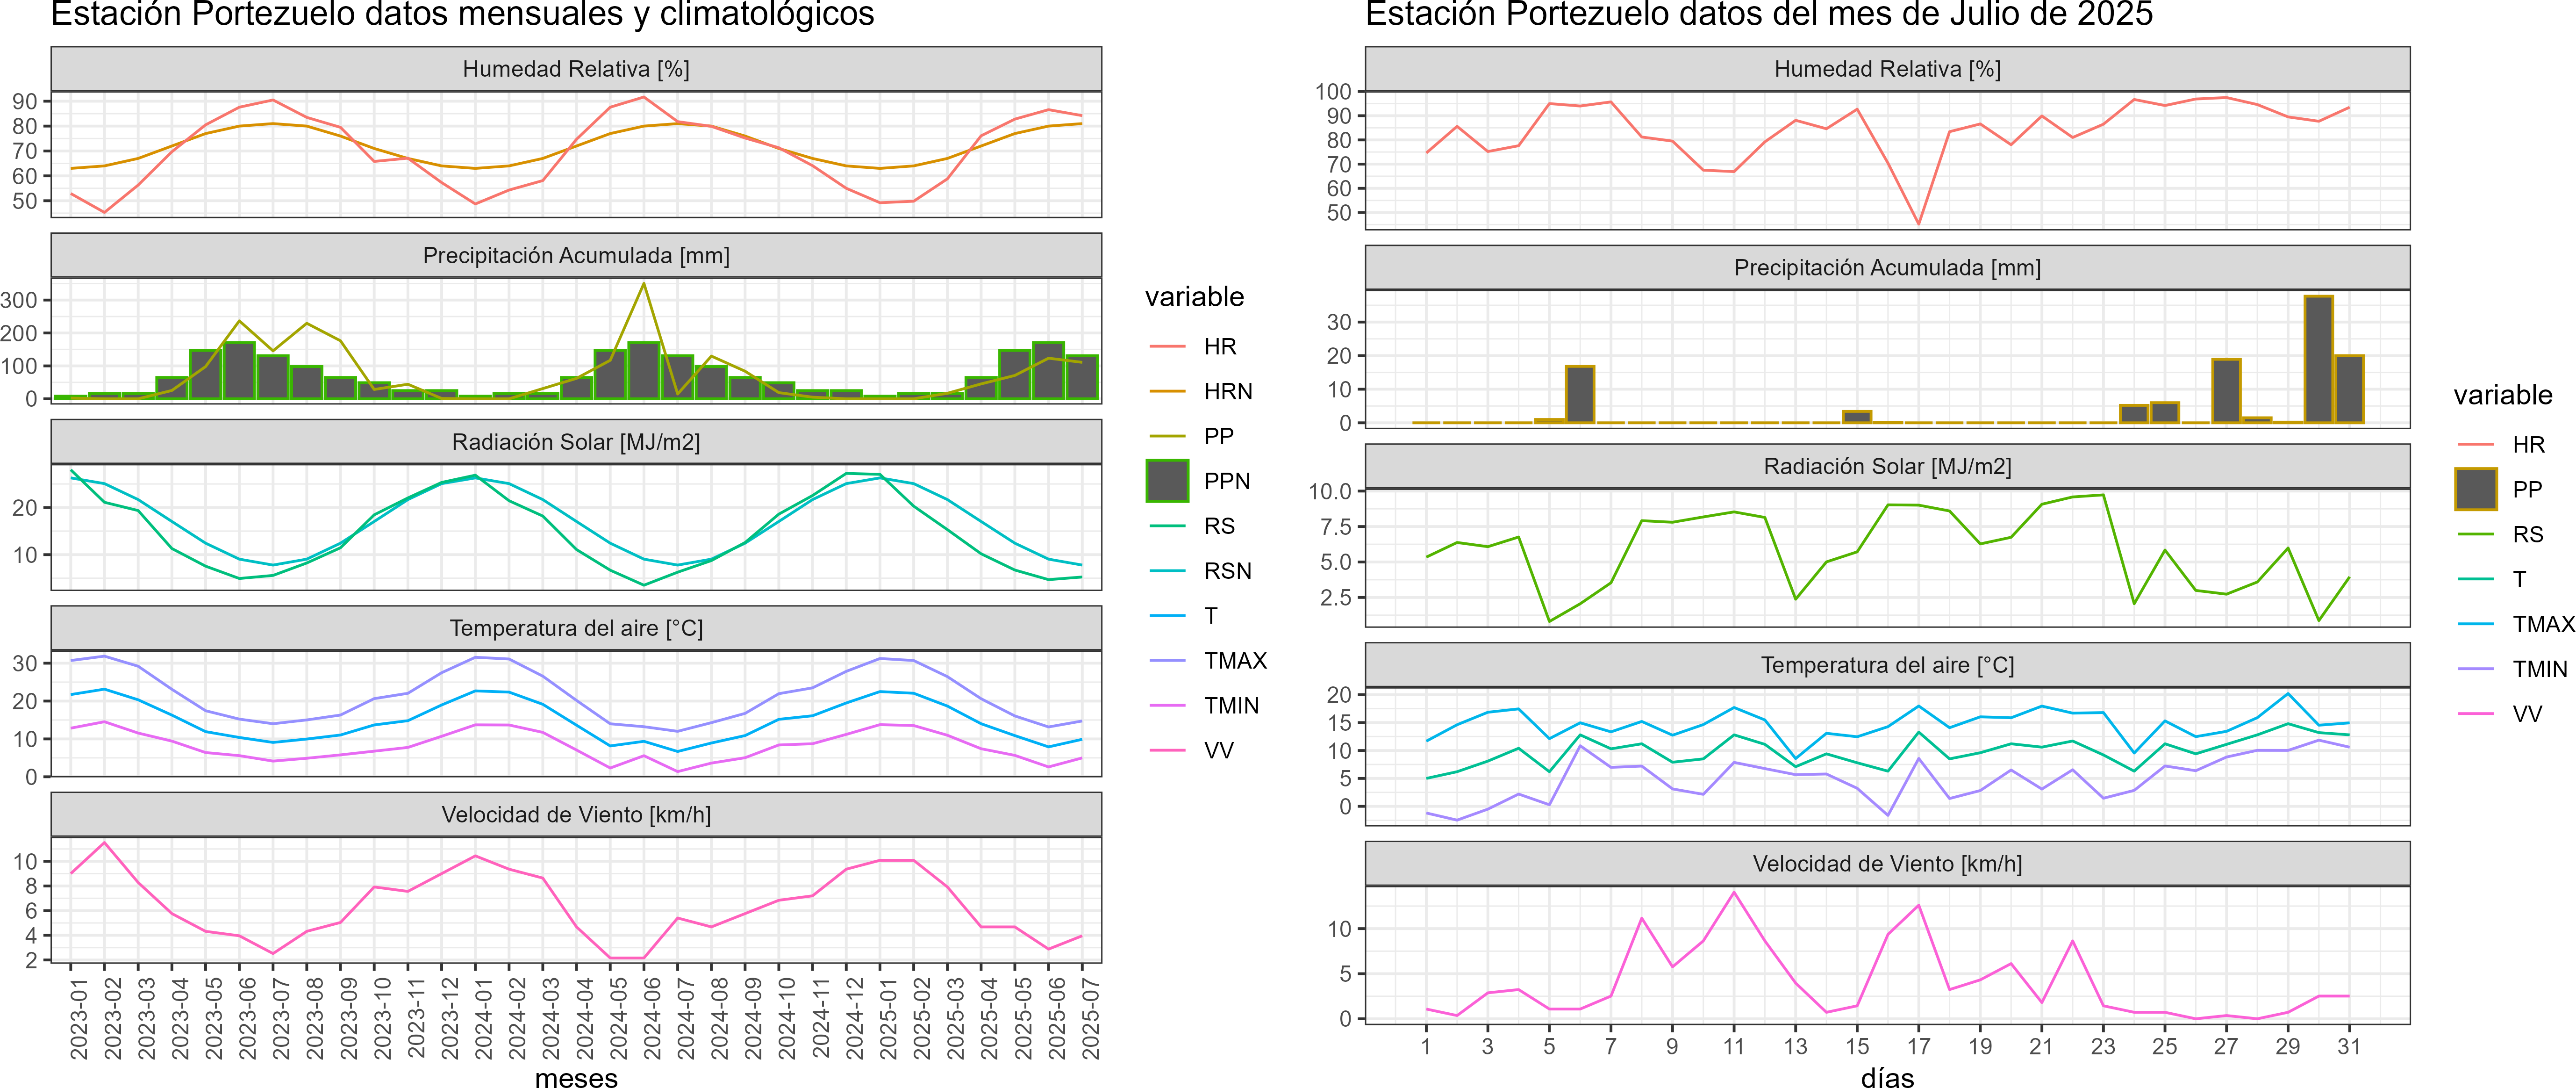Click the 2023-02 wind speed peak in monthly chart
The image size is (2576, 1088).
coord(104,843)
